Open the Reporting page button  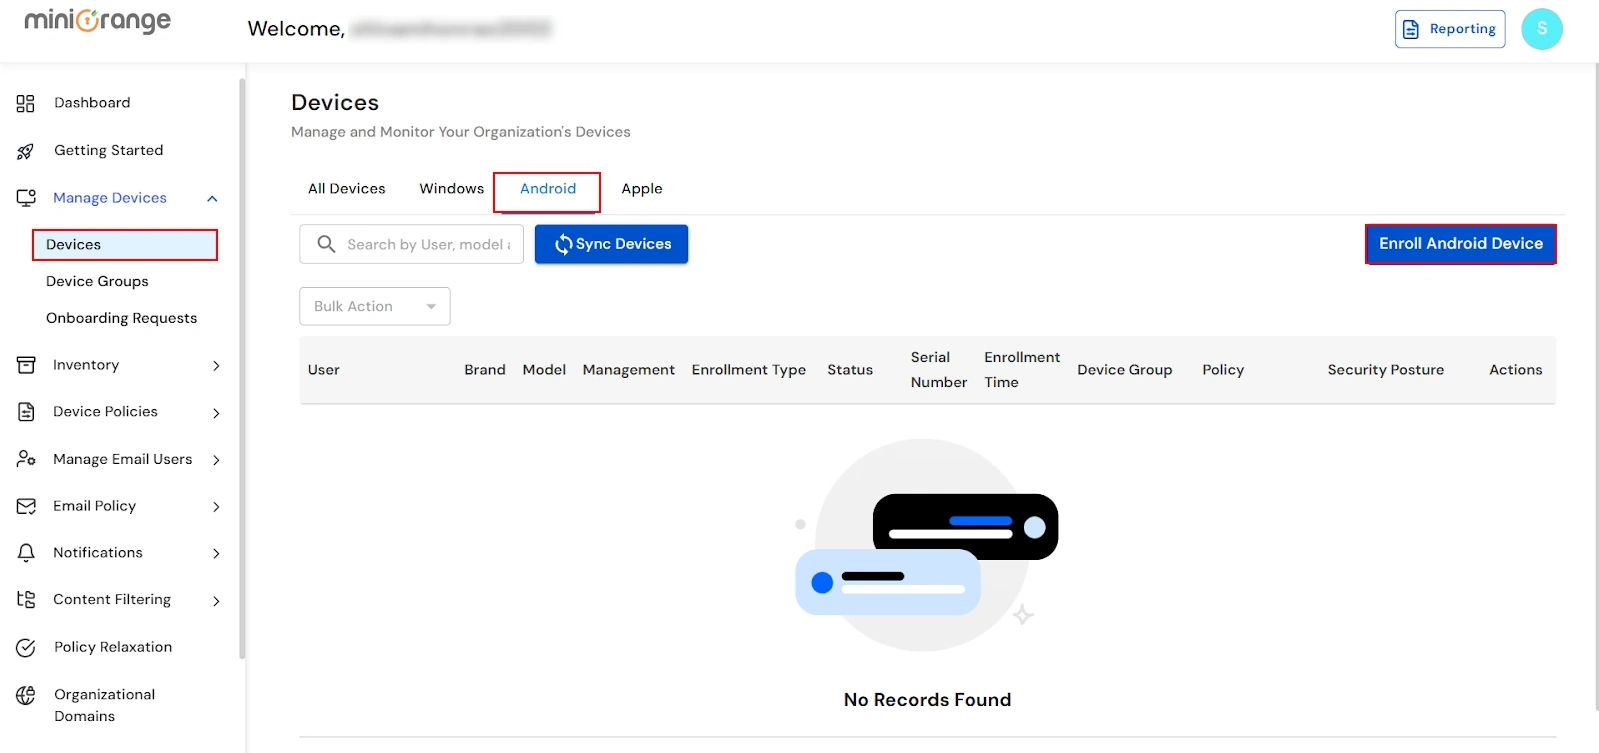click(x=1449, y=29)
